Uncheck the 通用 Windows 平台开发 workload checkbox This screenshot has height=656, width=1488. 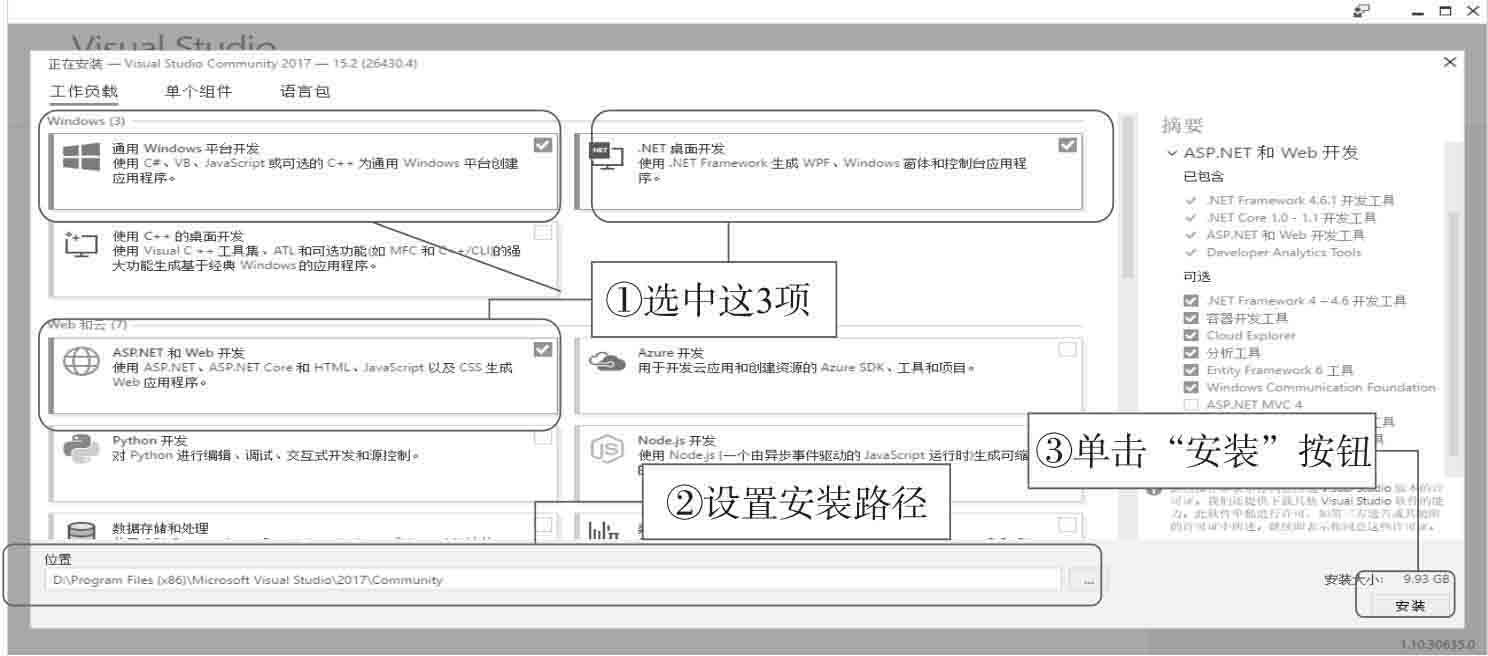point(543,145)
